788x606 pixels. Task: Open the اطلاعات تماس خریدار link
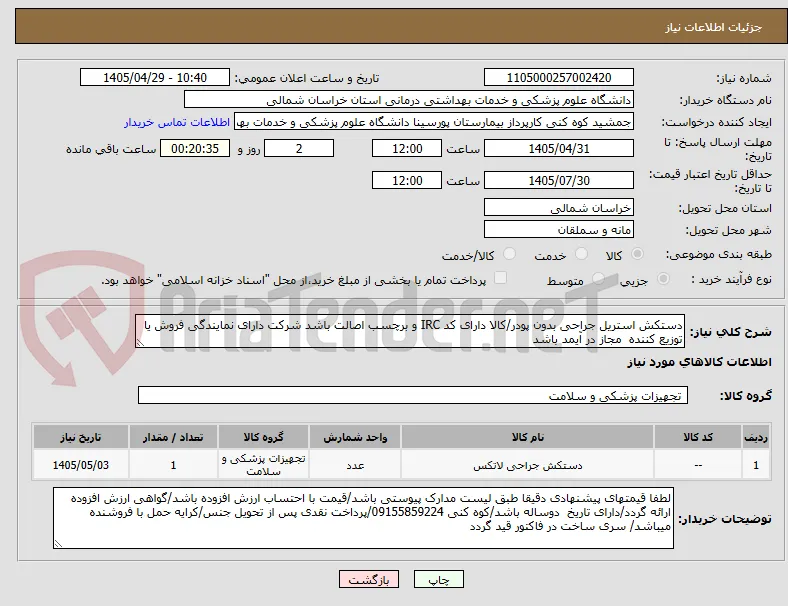pos(177,122)
